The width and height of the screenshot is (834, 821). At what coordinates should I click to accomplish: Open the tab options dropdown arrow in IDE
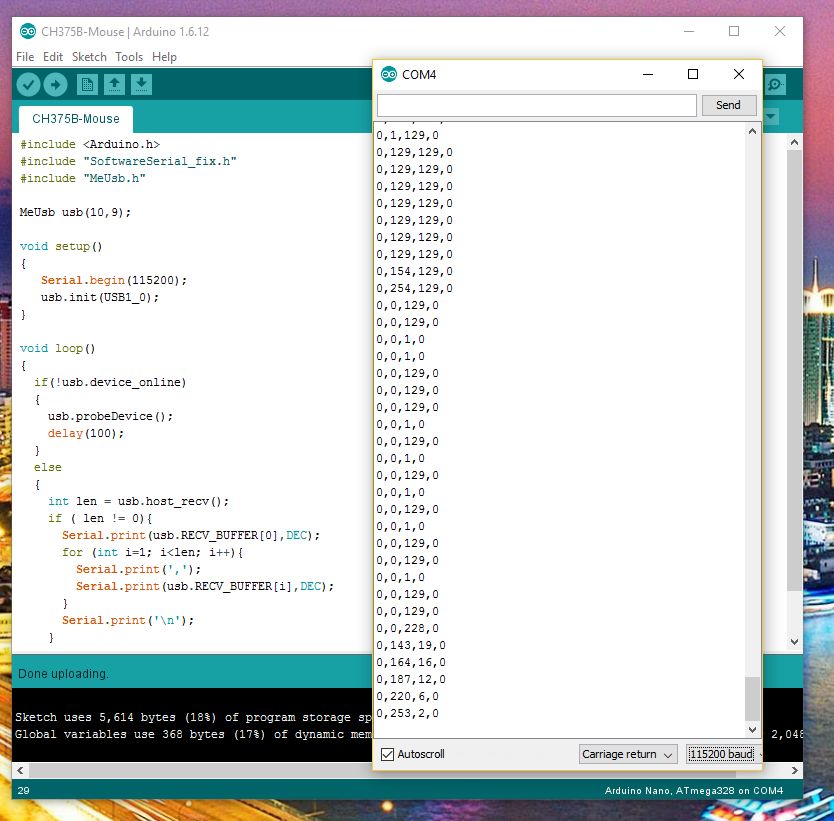771,116
